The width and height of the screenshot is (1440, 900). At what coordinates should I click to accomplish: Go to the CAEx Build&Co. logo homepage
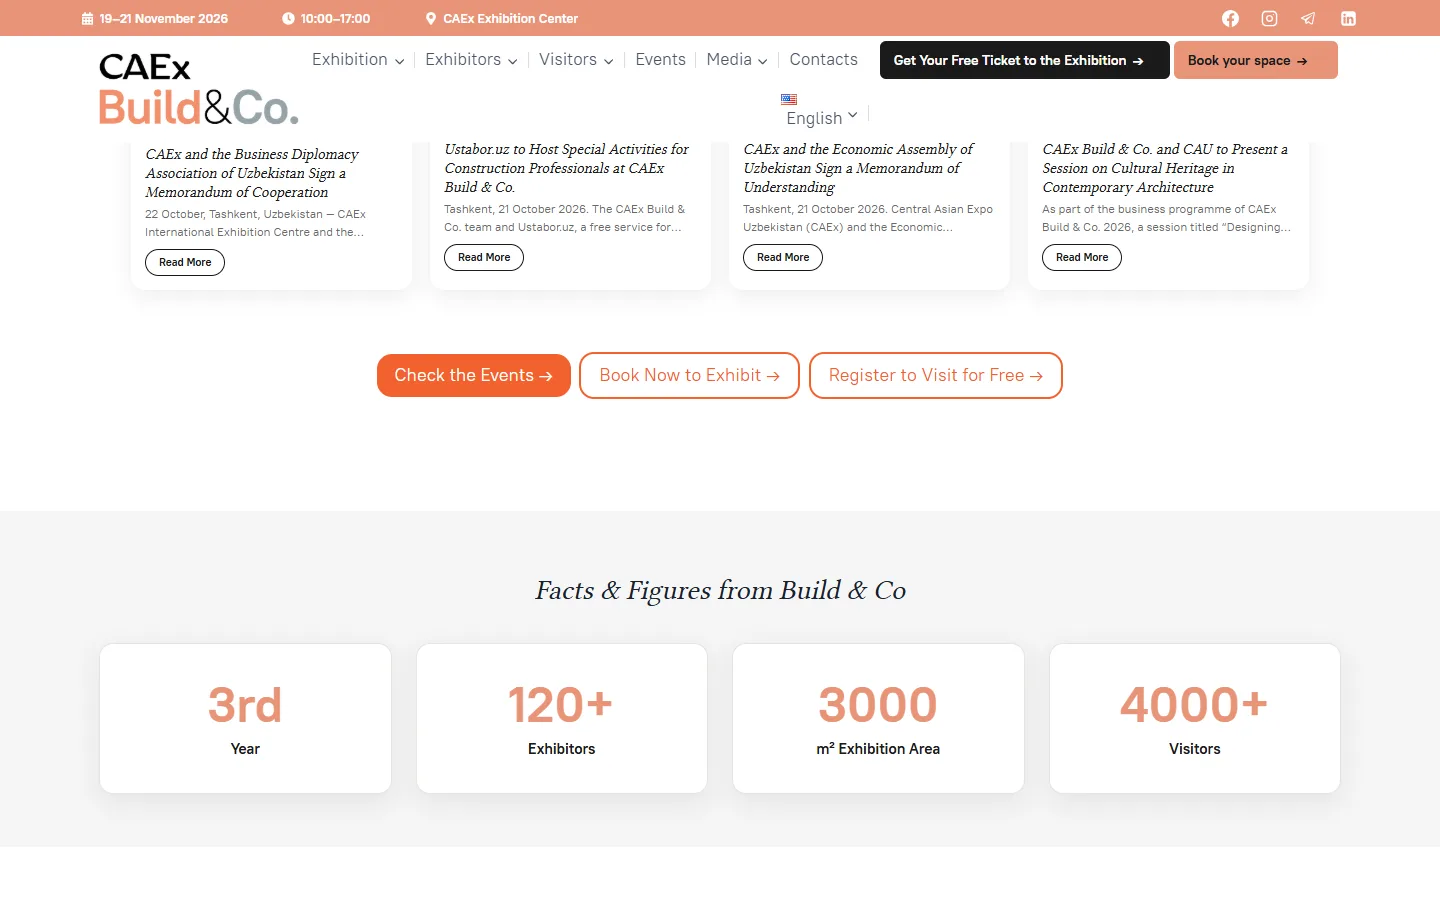[x=198, y=90]
